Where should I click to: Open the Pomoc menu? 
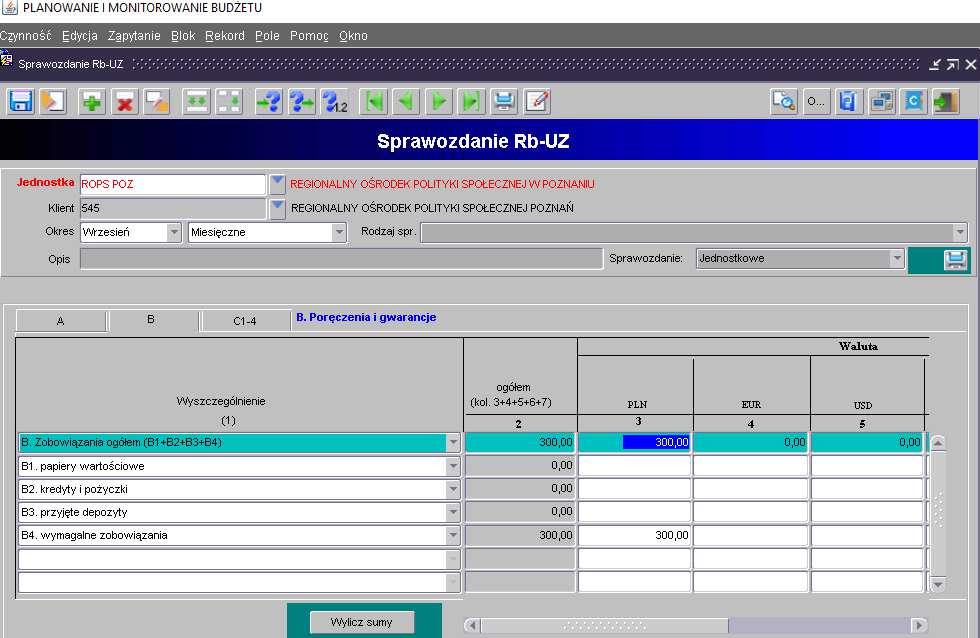pos(309,36)
